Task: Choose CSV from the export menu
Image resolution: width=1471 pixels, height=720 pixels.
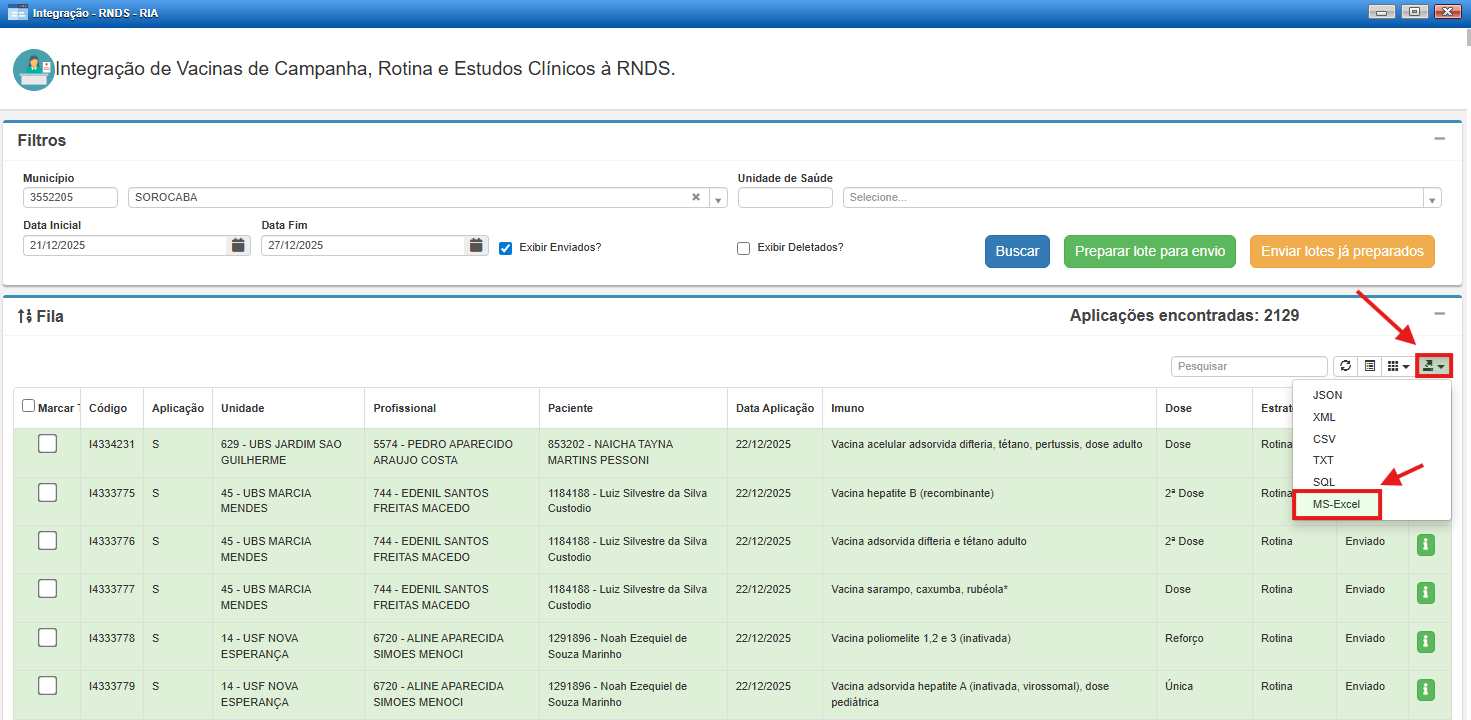Action: point(1324,439)
